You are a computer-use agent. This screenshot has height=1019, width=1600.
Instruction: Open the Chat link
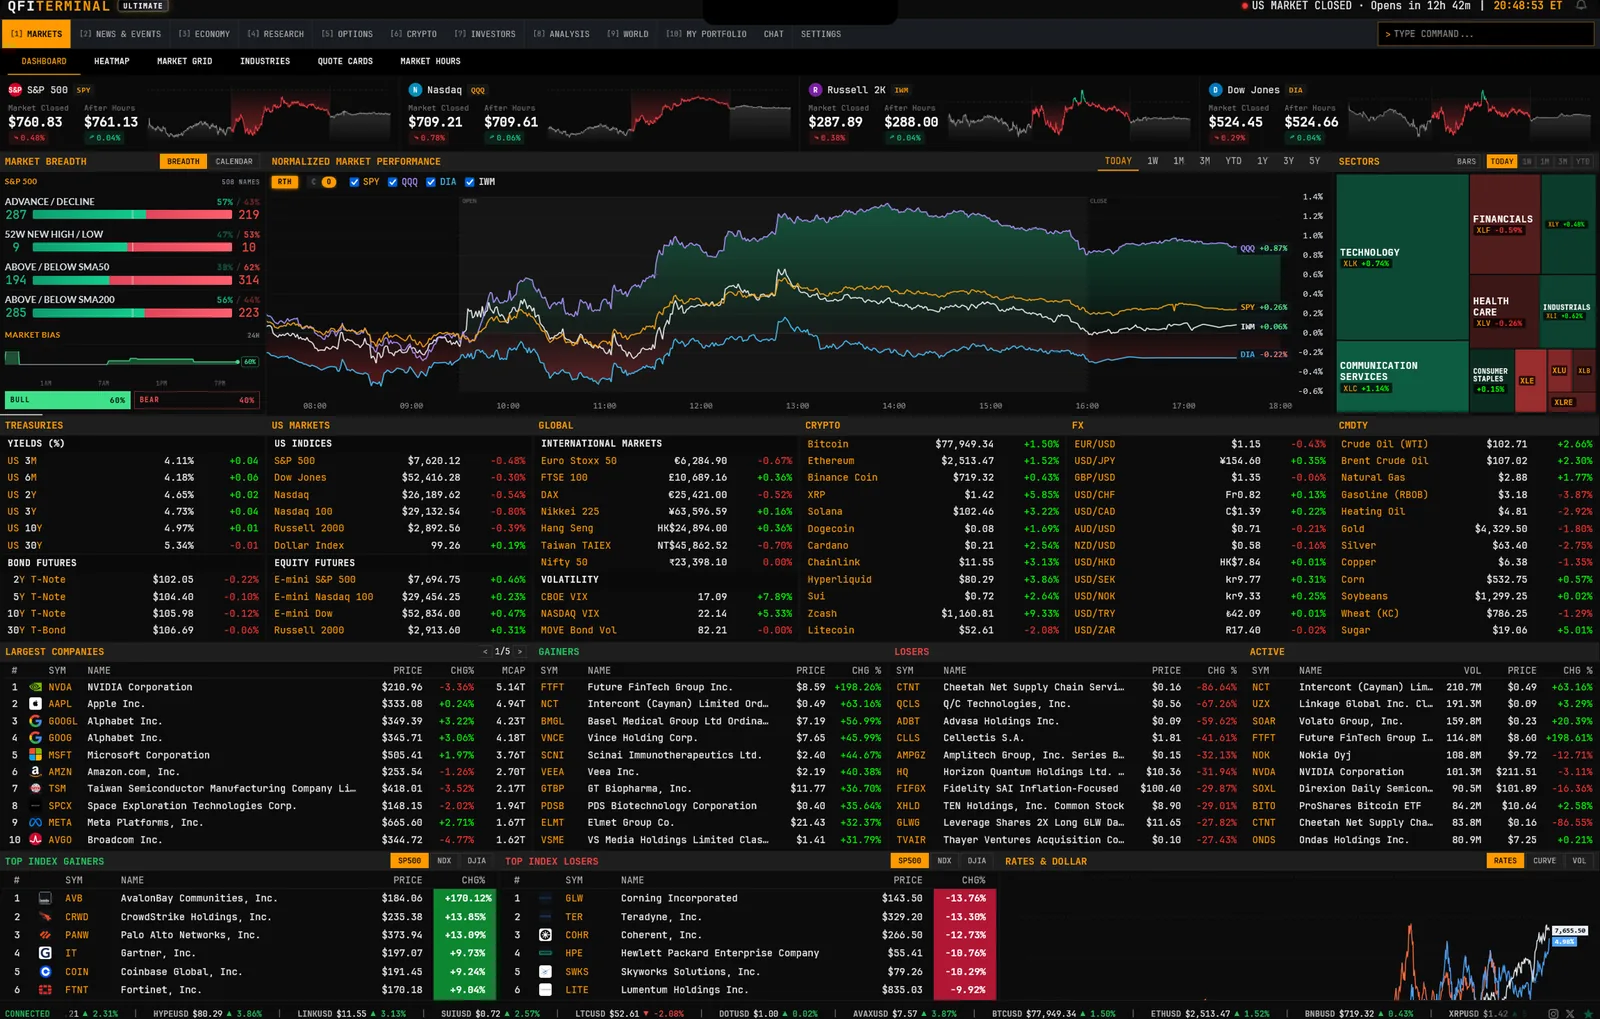click(x=774, y=34)
